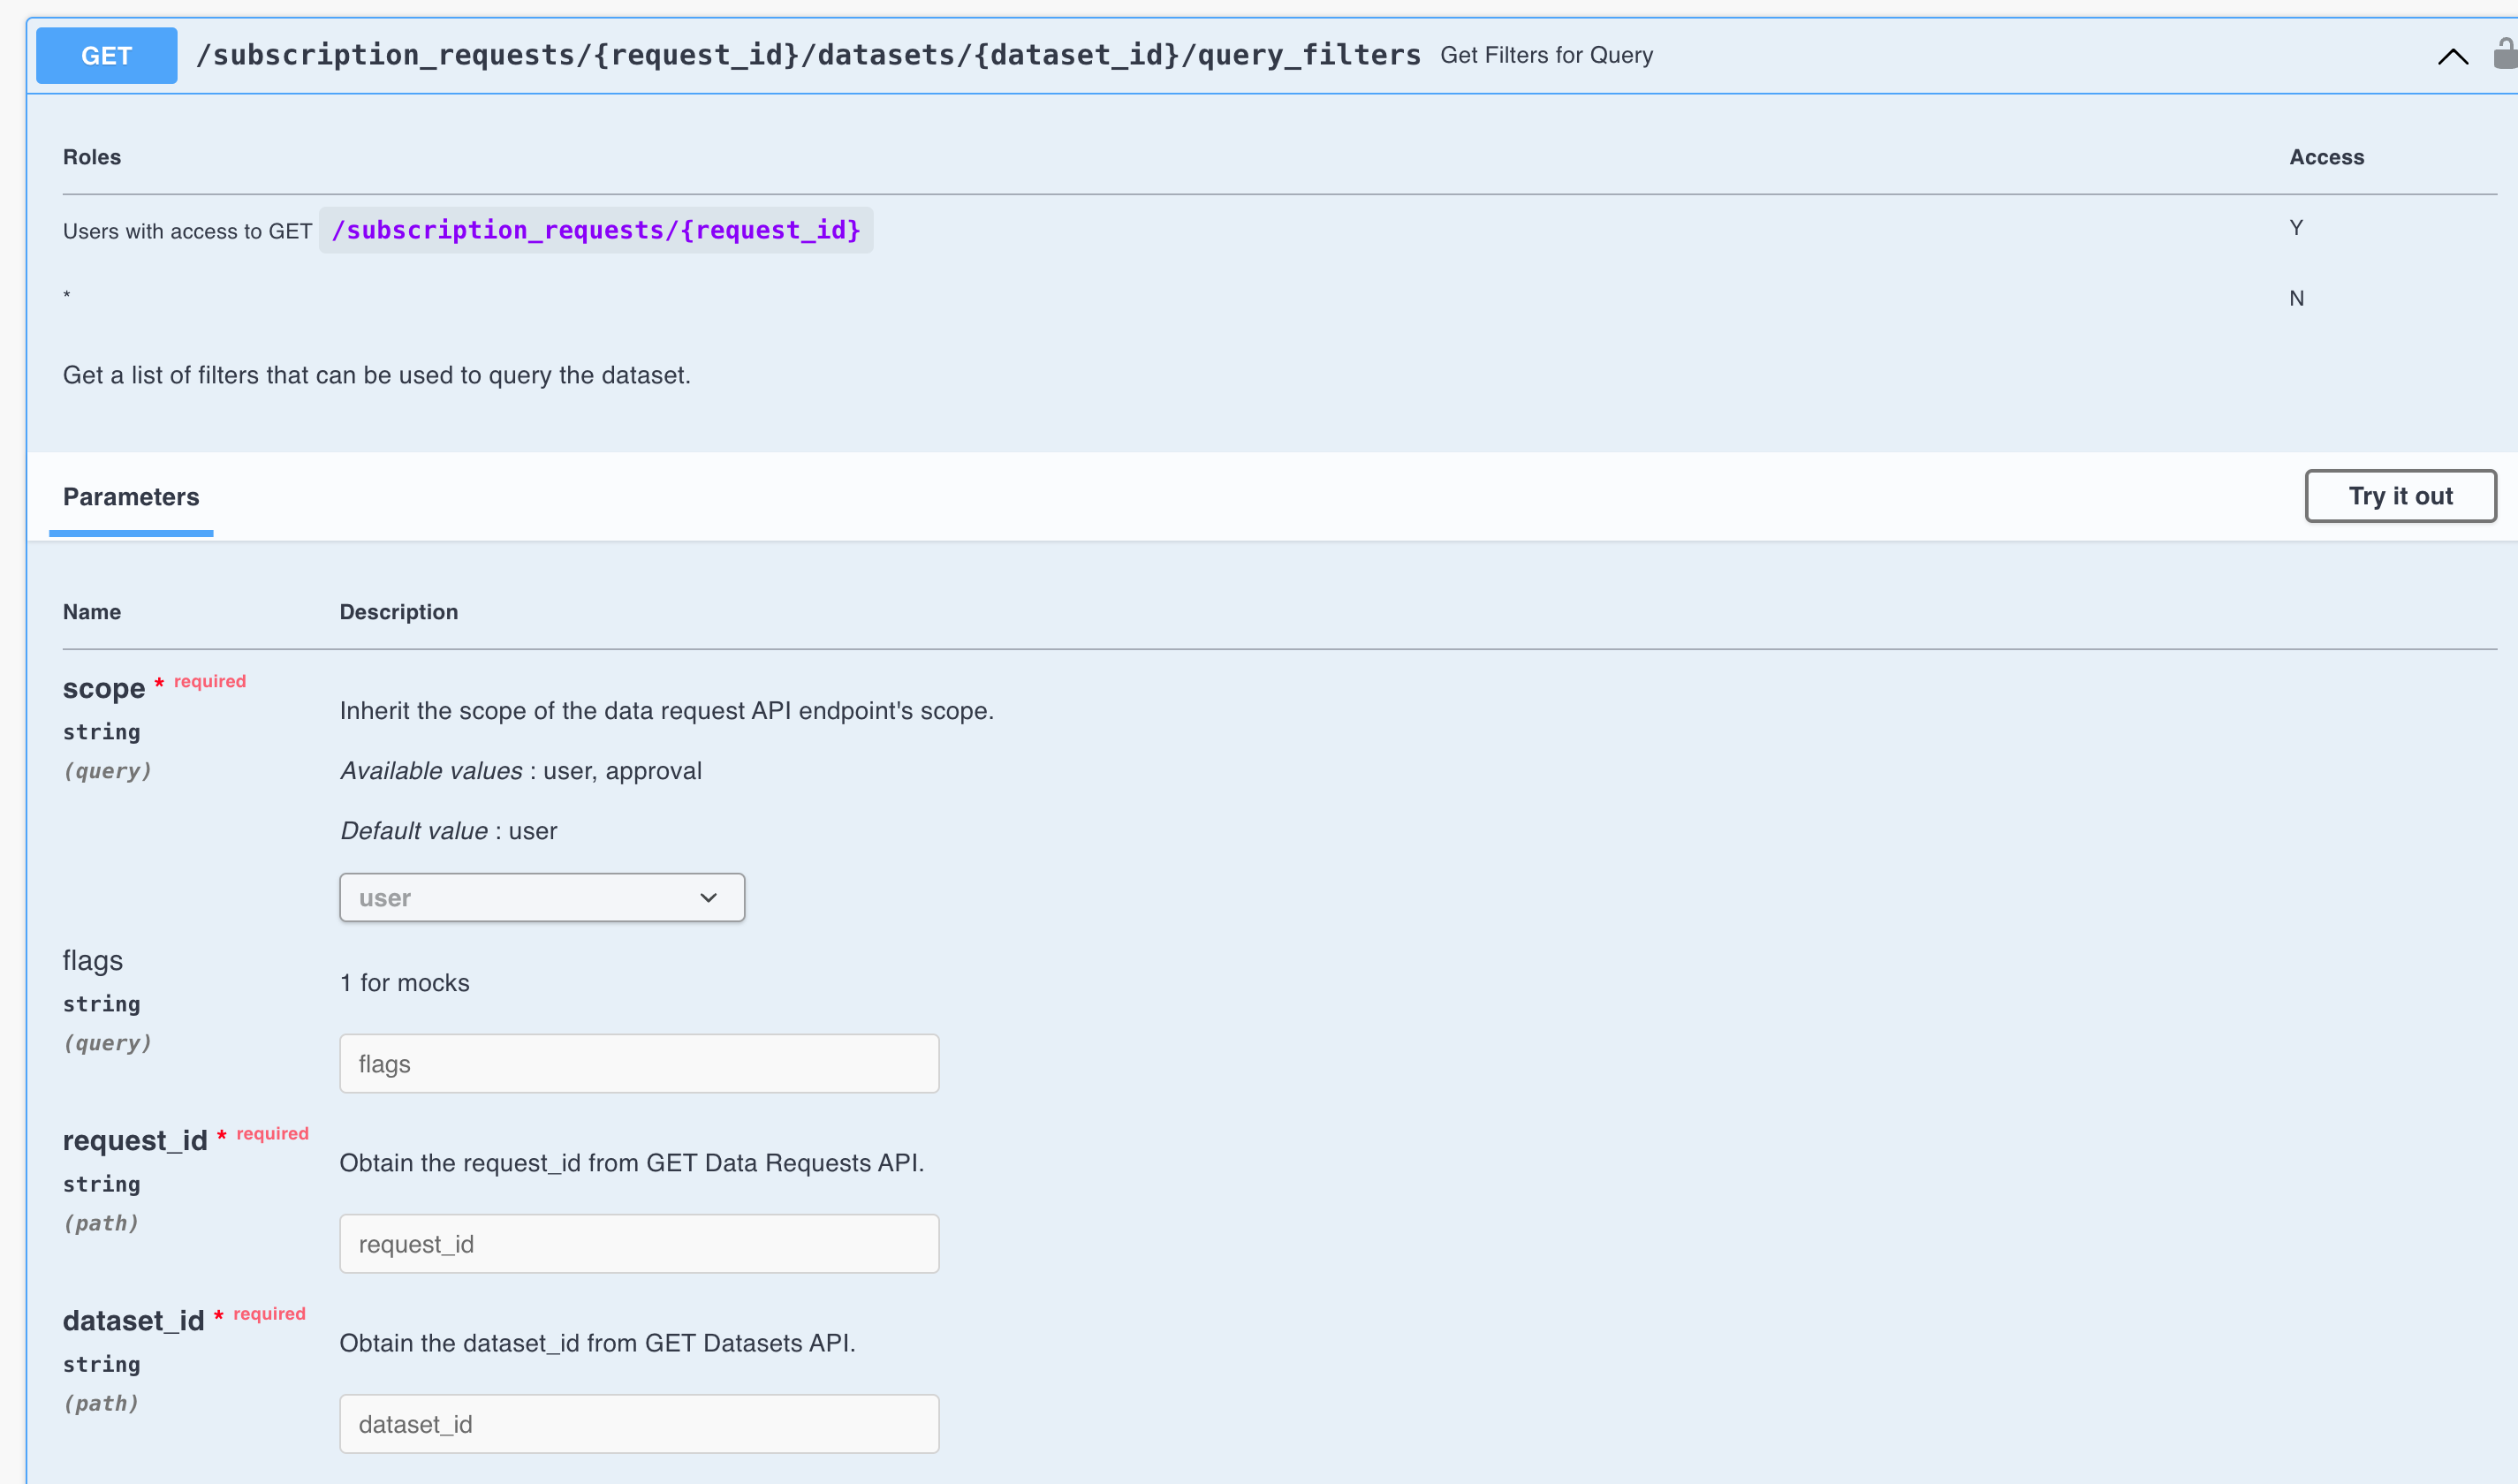The image size is (2518, 1484).
Task: Click the authorization lock icon
Action: [2505, 54]
